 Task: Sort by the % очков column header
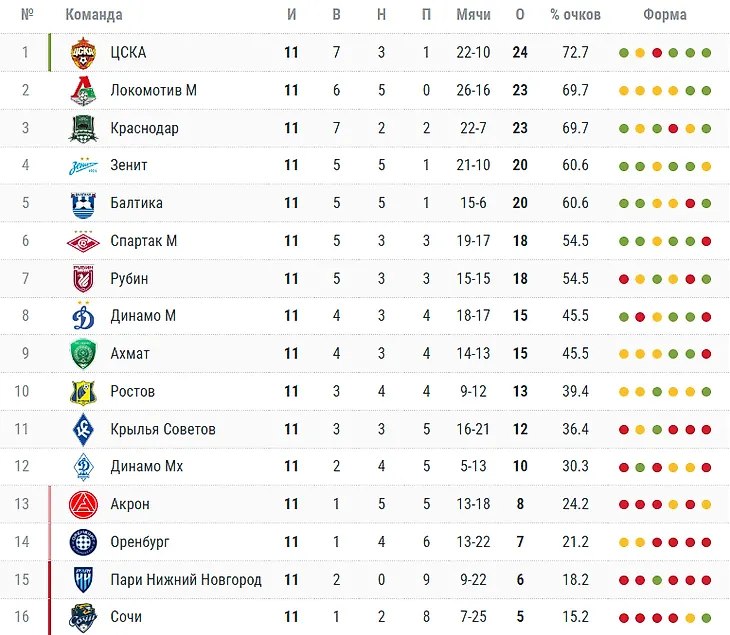[576, 15]
